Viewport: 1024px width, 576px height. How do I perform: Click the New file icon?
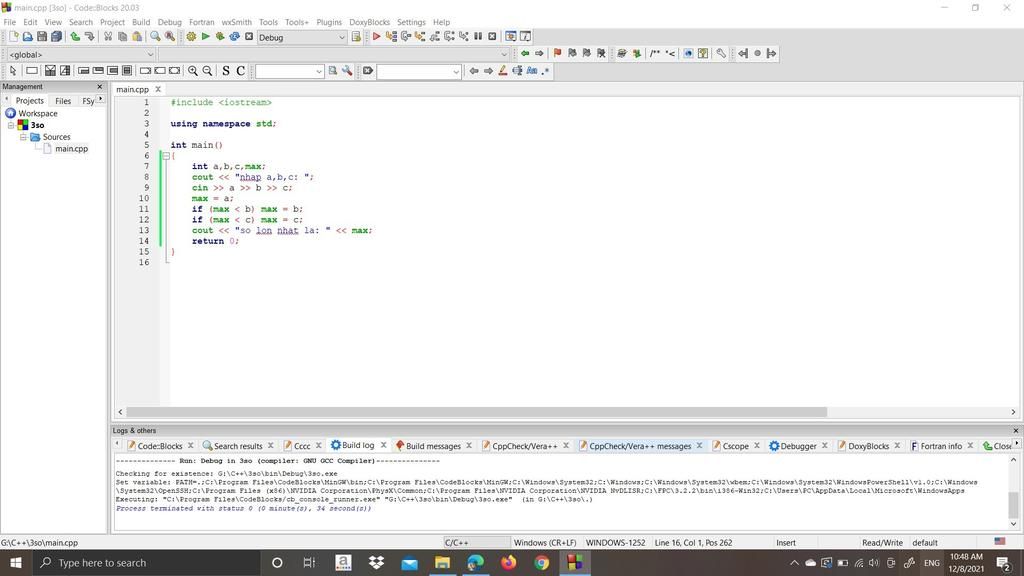(x=13, y=37)
